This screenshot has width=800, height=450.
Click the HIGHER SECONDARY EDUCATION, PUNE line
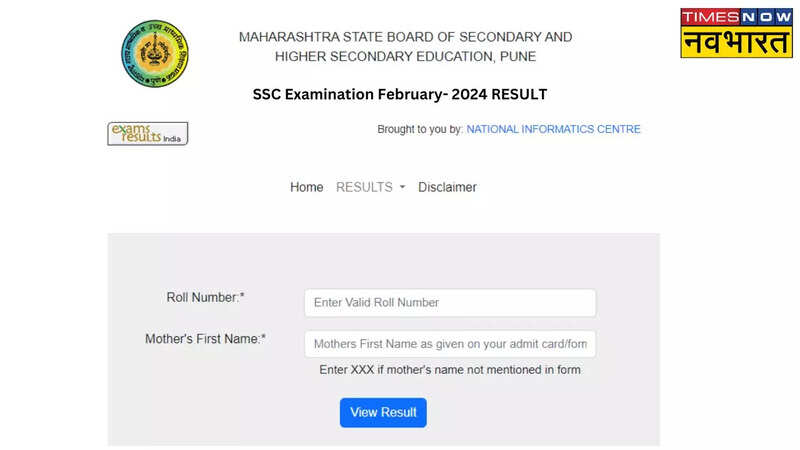pos(405,57)
